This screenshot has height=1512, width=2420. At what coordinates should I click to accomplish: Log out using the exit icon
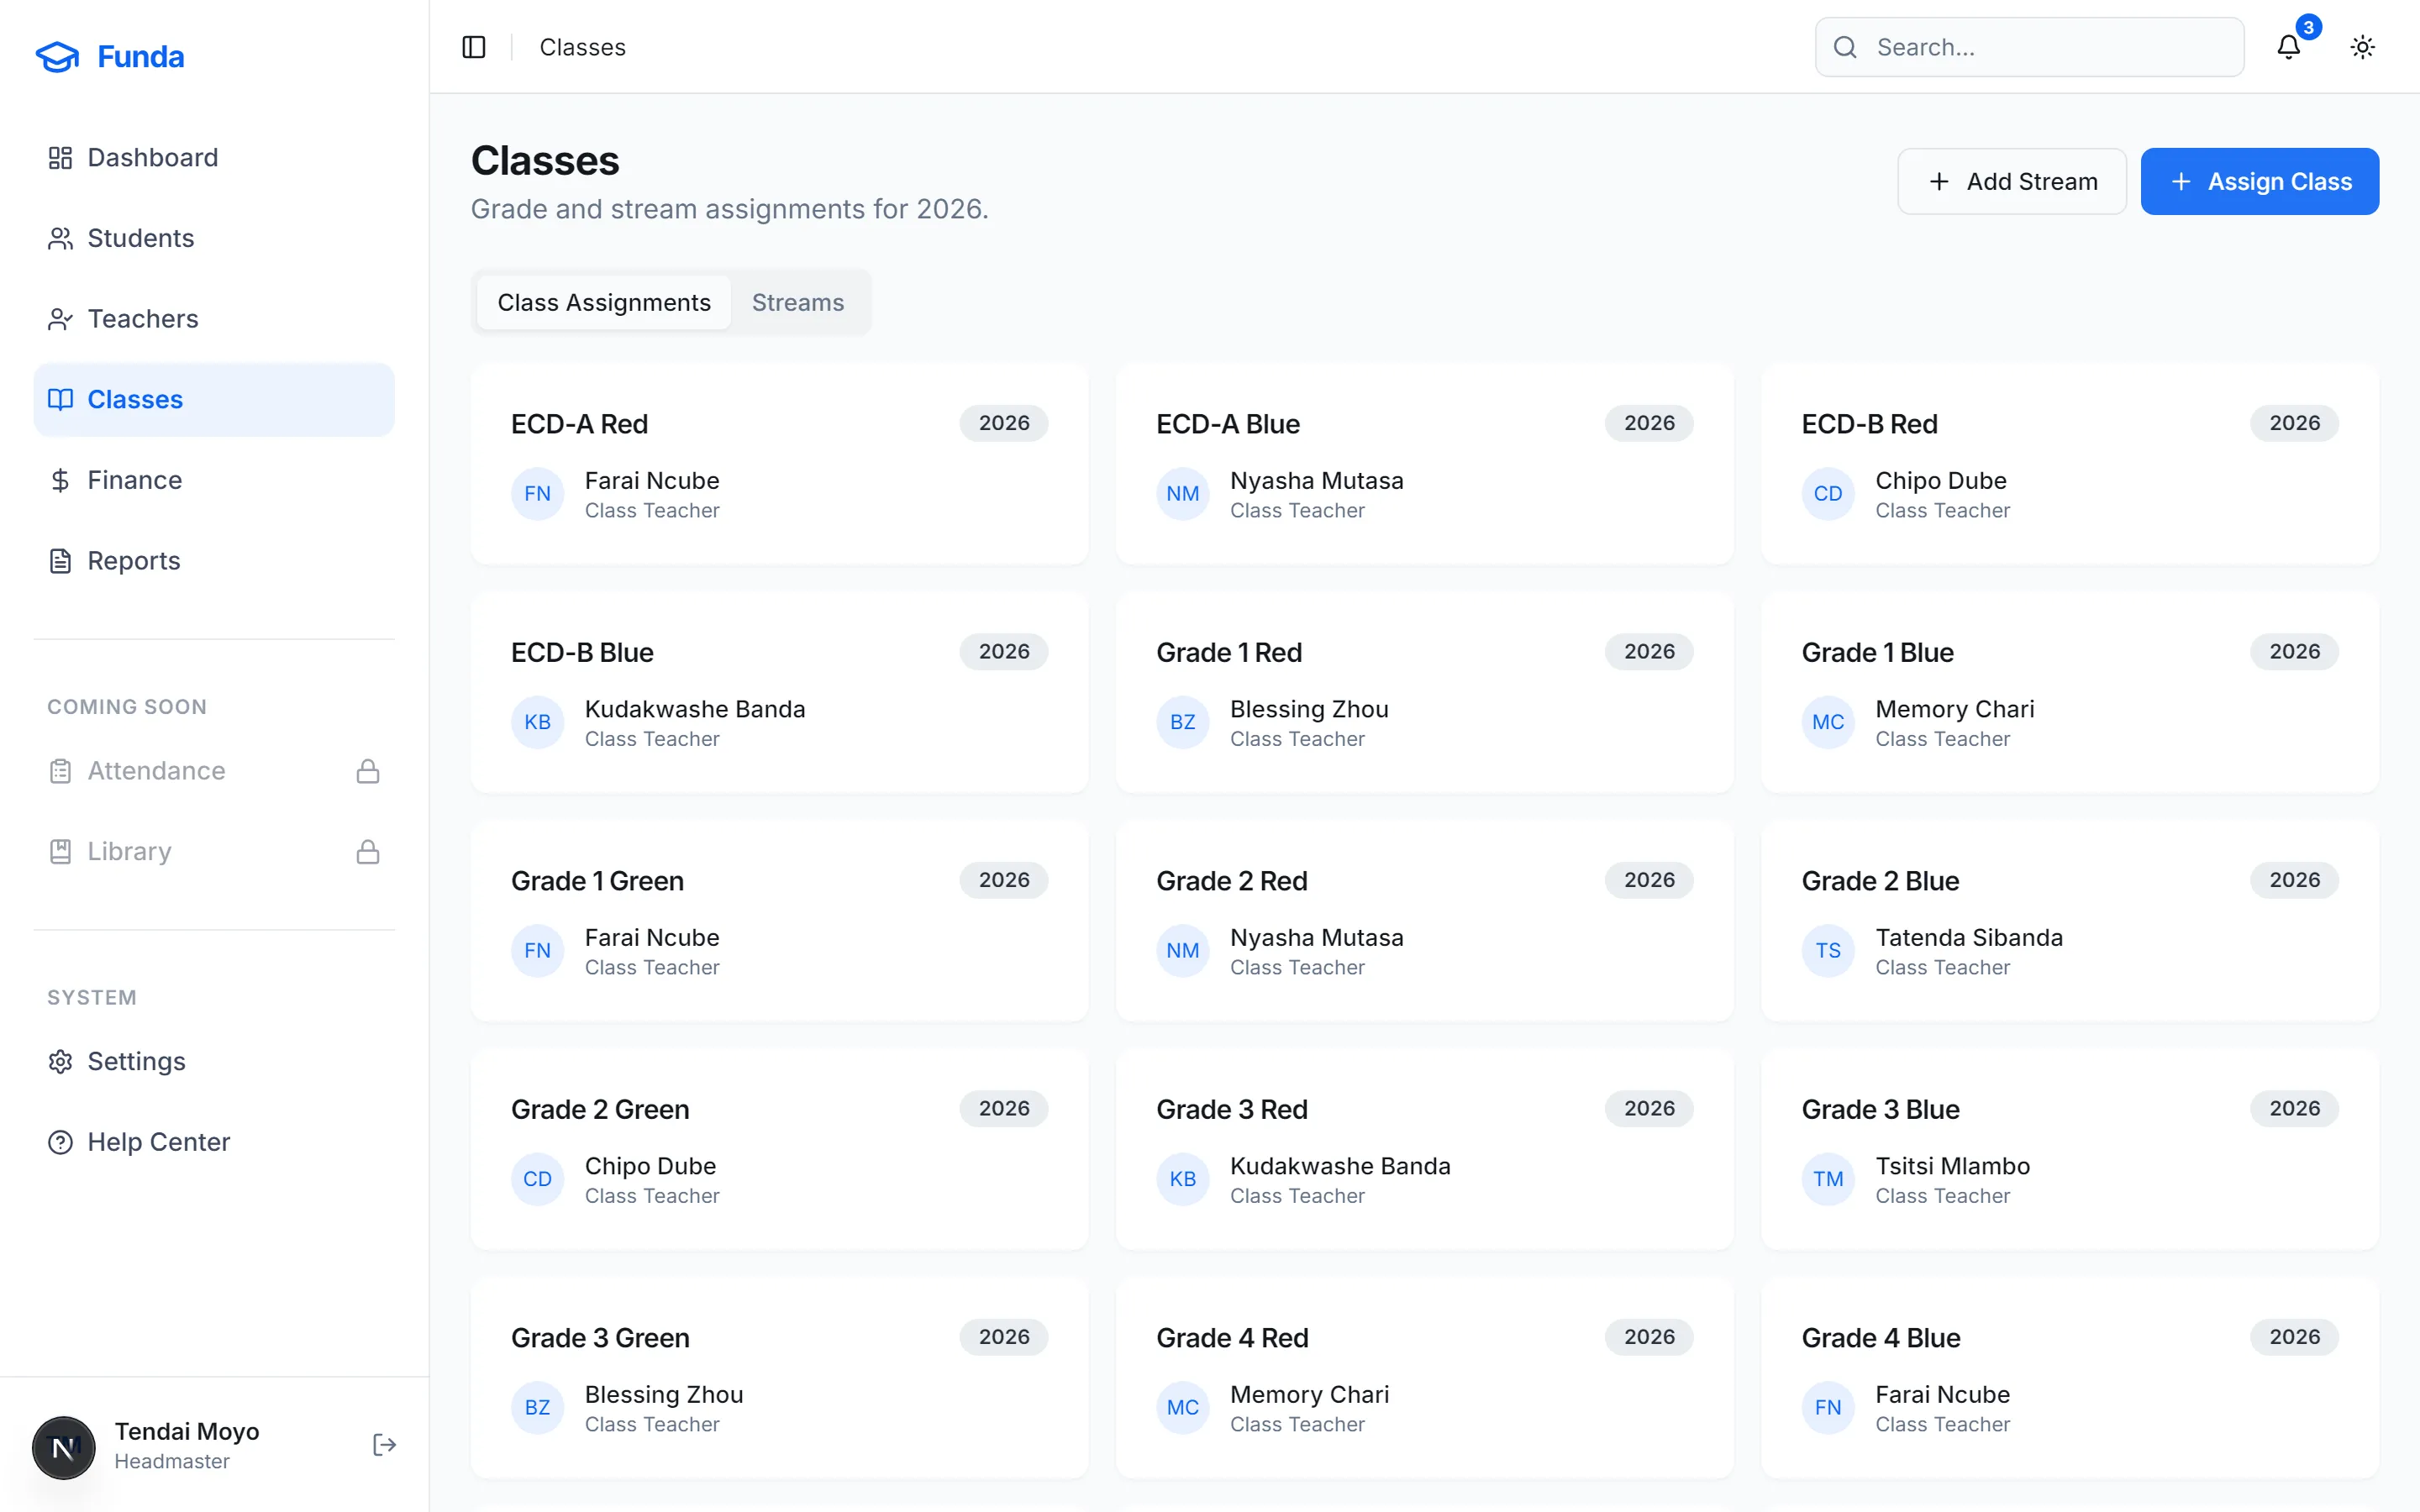(x=384, y=1445)
